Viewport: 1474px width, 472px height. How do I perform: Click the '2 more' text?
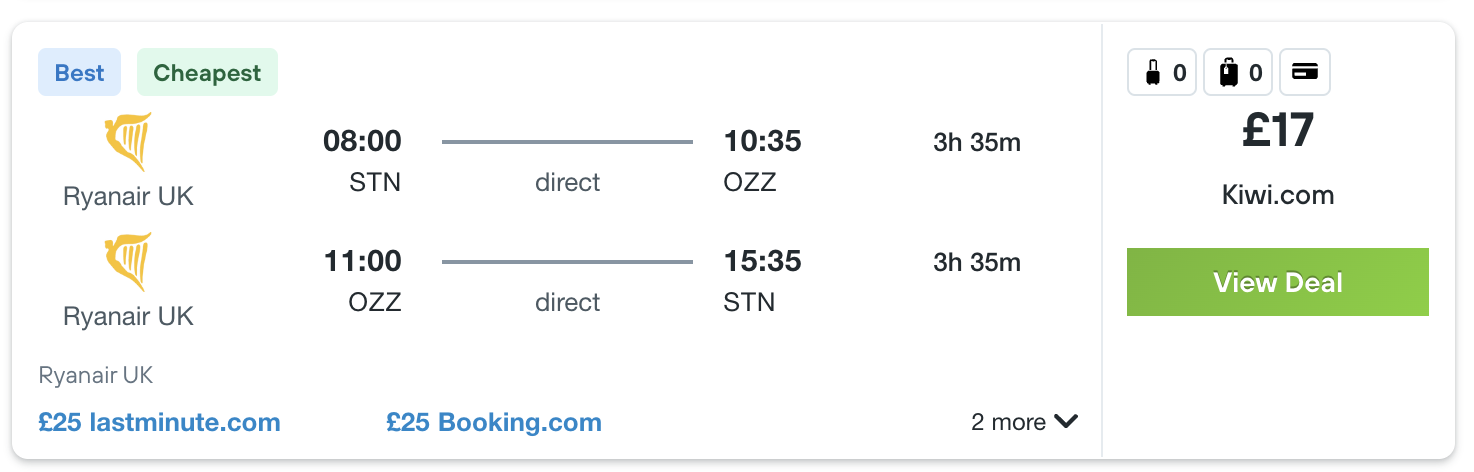coord(1009,422)
